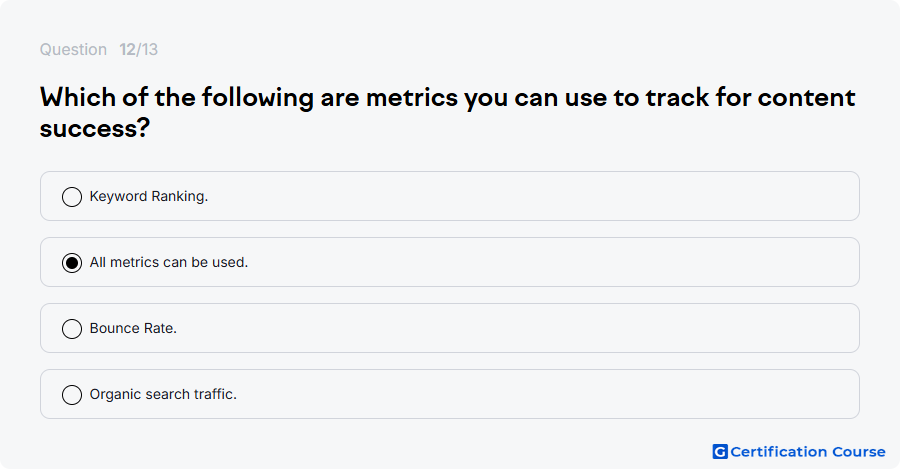Click blank space inside Bounce Rate card
900x469 pixels.
click(x=517, y=328)
